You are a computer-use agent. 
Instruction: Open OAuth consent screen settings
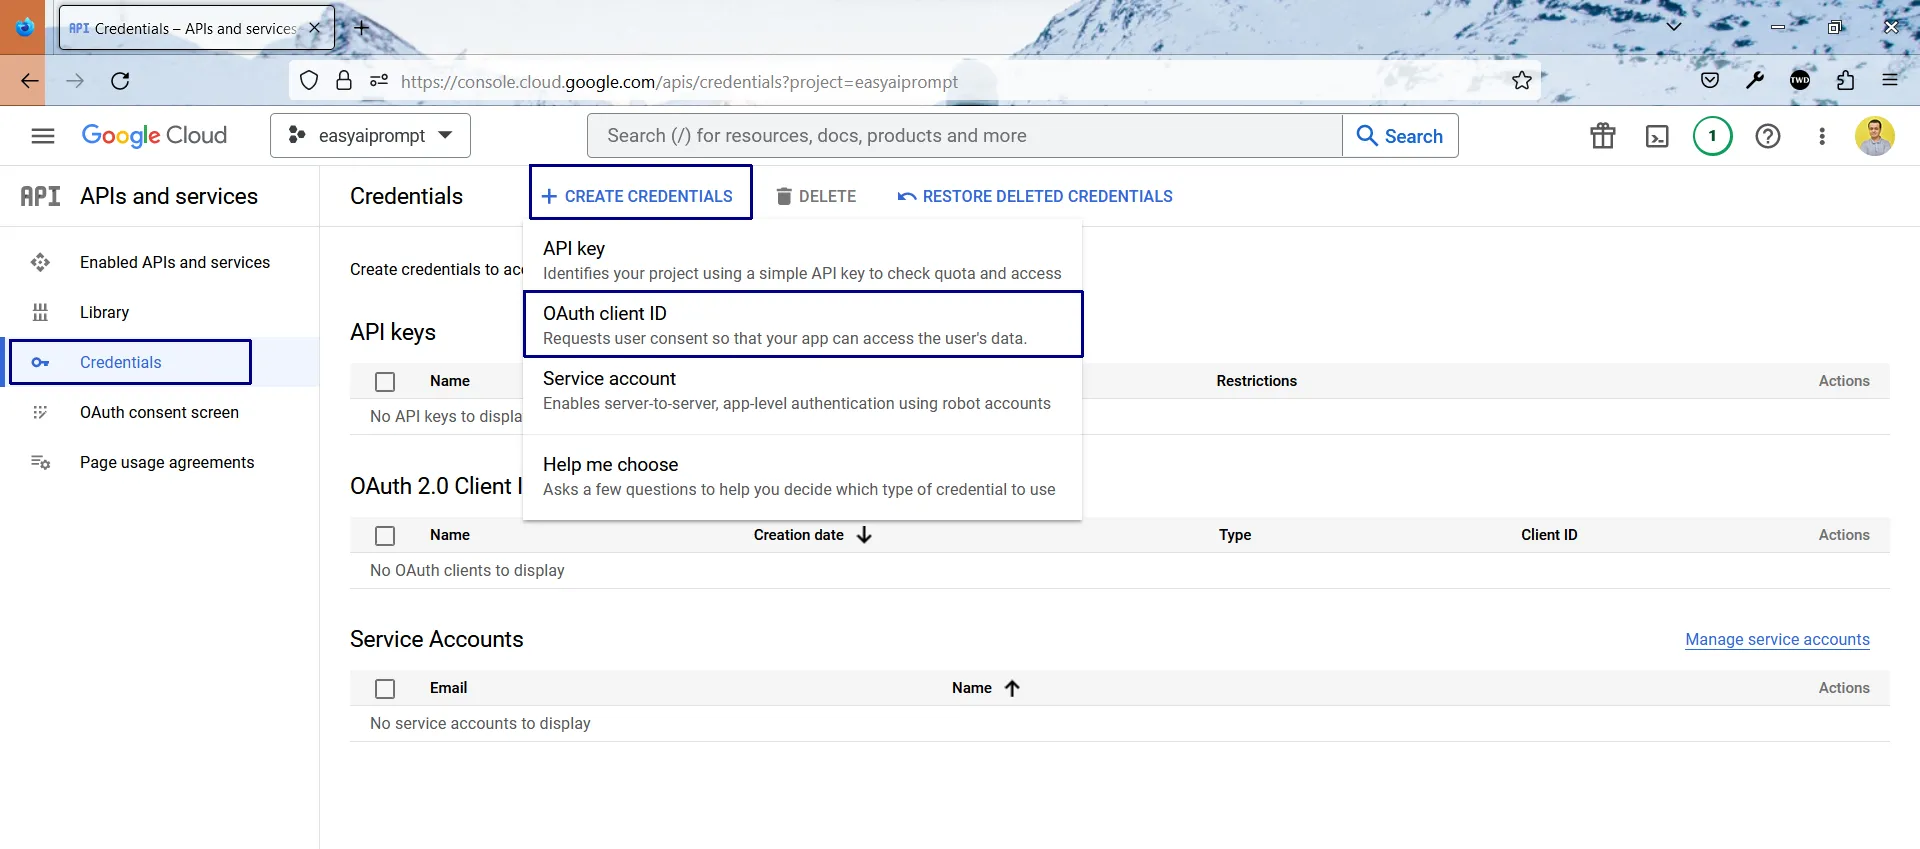click(160, 412)
